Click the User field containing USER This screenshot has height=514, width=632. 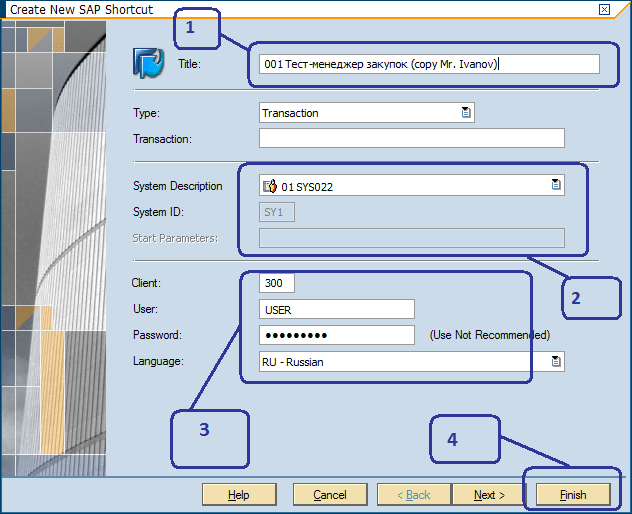[336, 309]
